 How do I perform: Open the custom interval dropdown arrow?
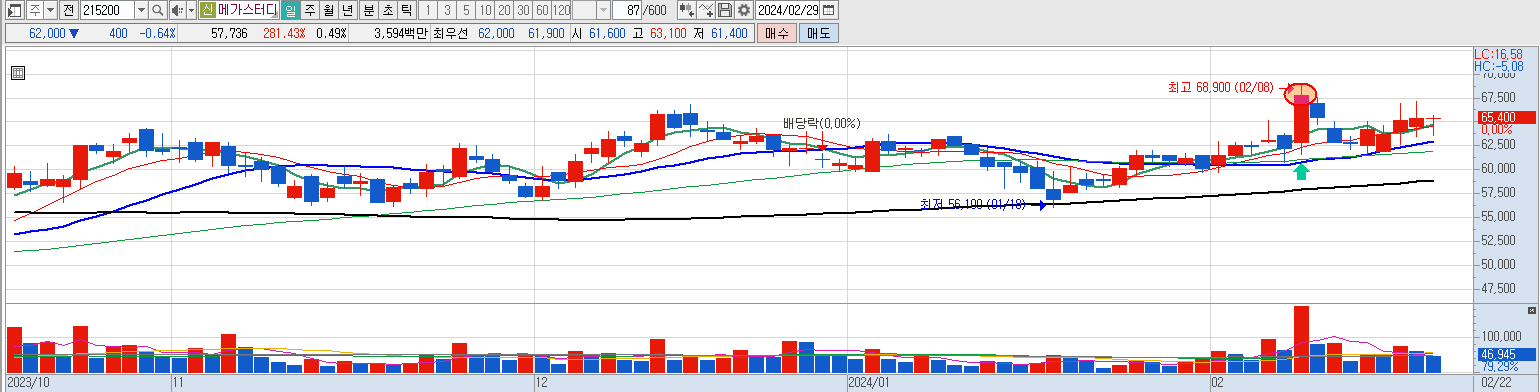tap(603, 10)
